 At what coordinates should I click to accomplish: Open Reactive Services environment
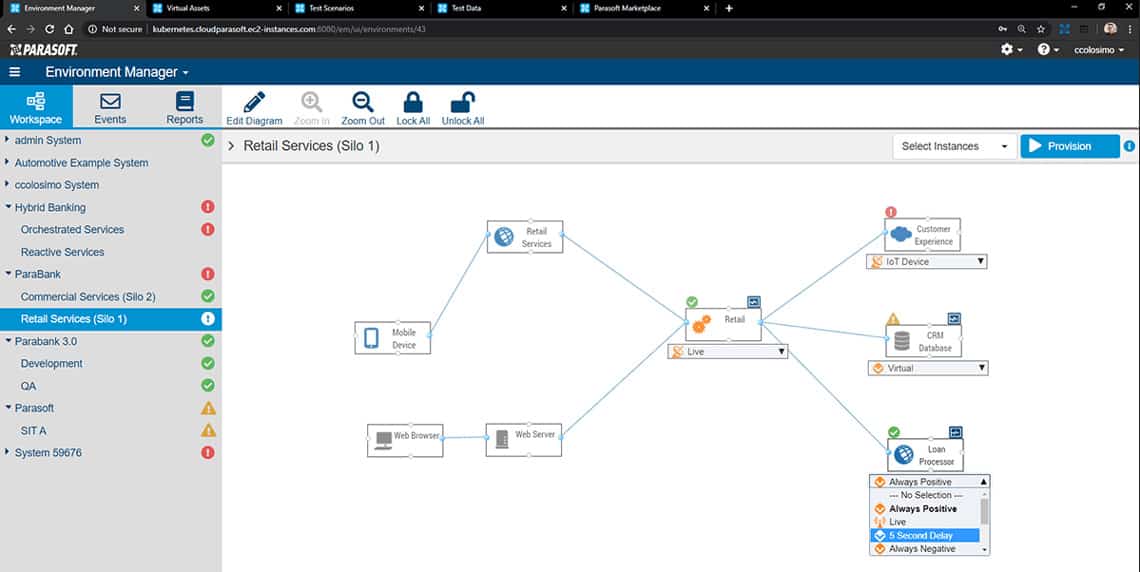63,251
